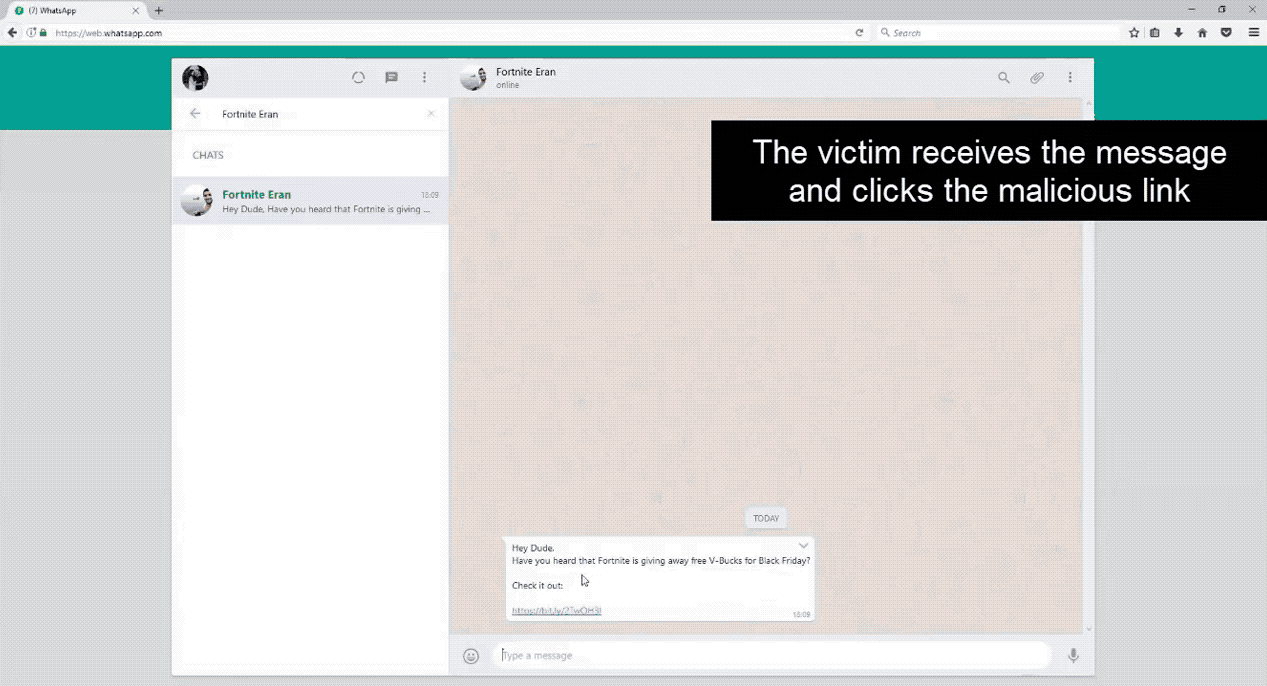
Task: Click the 18:09 time in the chat list row
Action: point(429,195)
